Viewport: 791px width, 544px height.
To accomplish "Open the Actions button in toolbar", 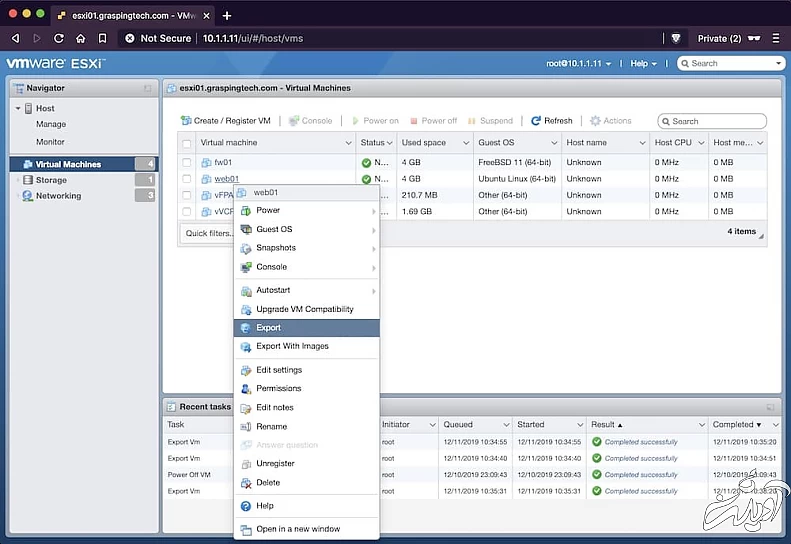I will point(610,121).
